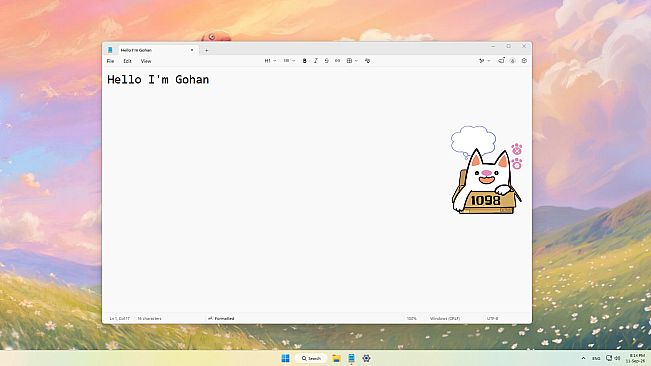Click the Windows (CRLF) line ending indicator
The image size is (651, 366).
point(445,318)
